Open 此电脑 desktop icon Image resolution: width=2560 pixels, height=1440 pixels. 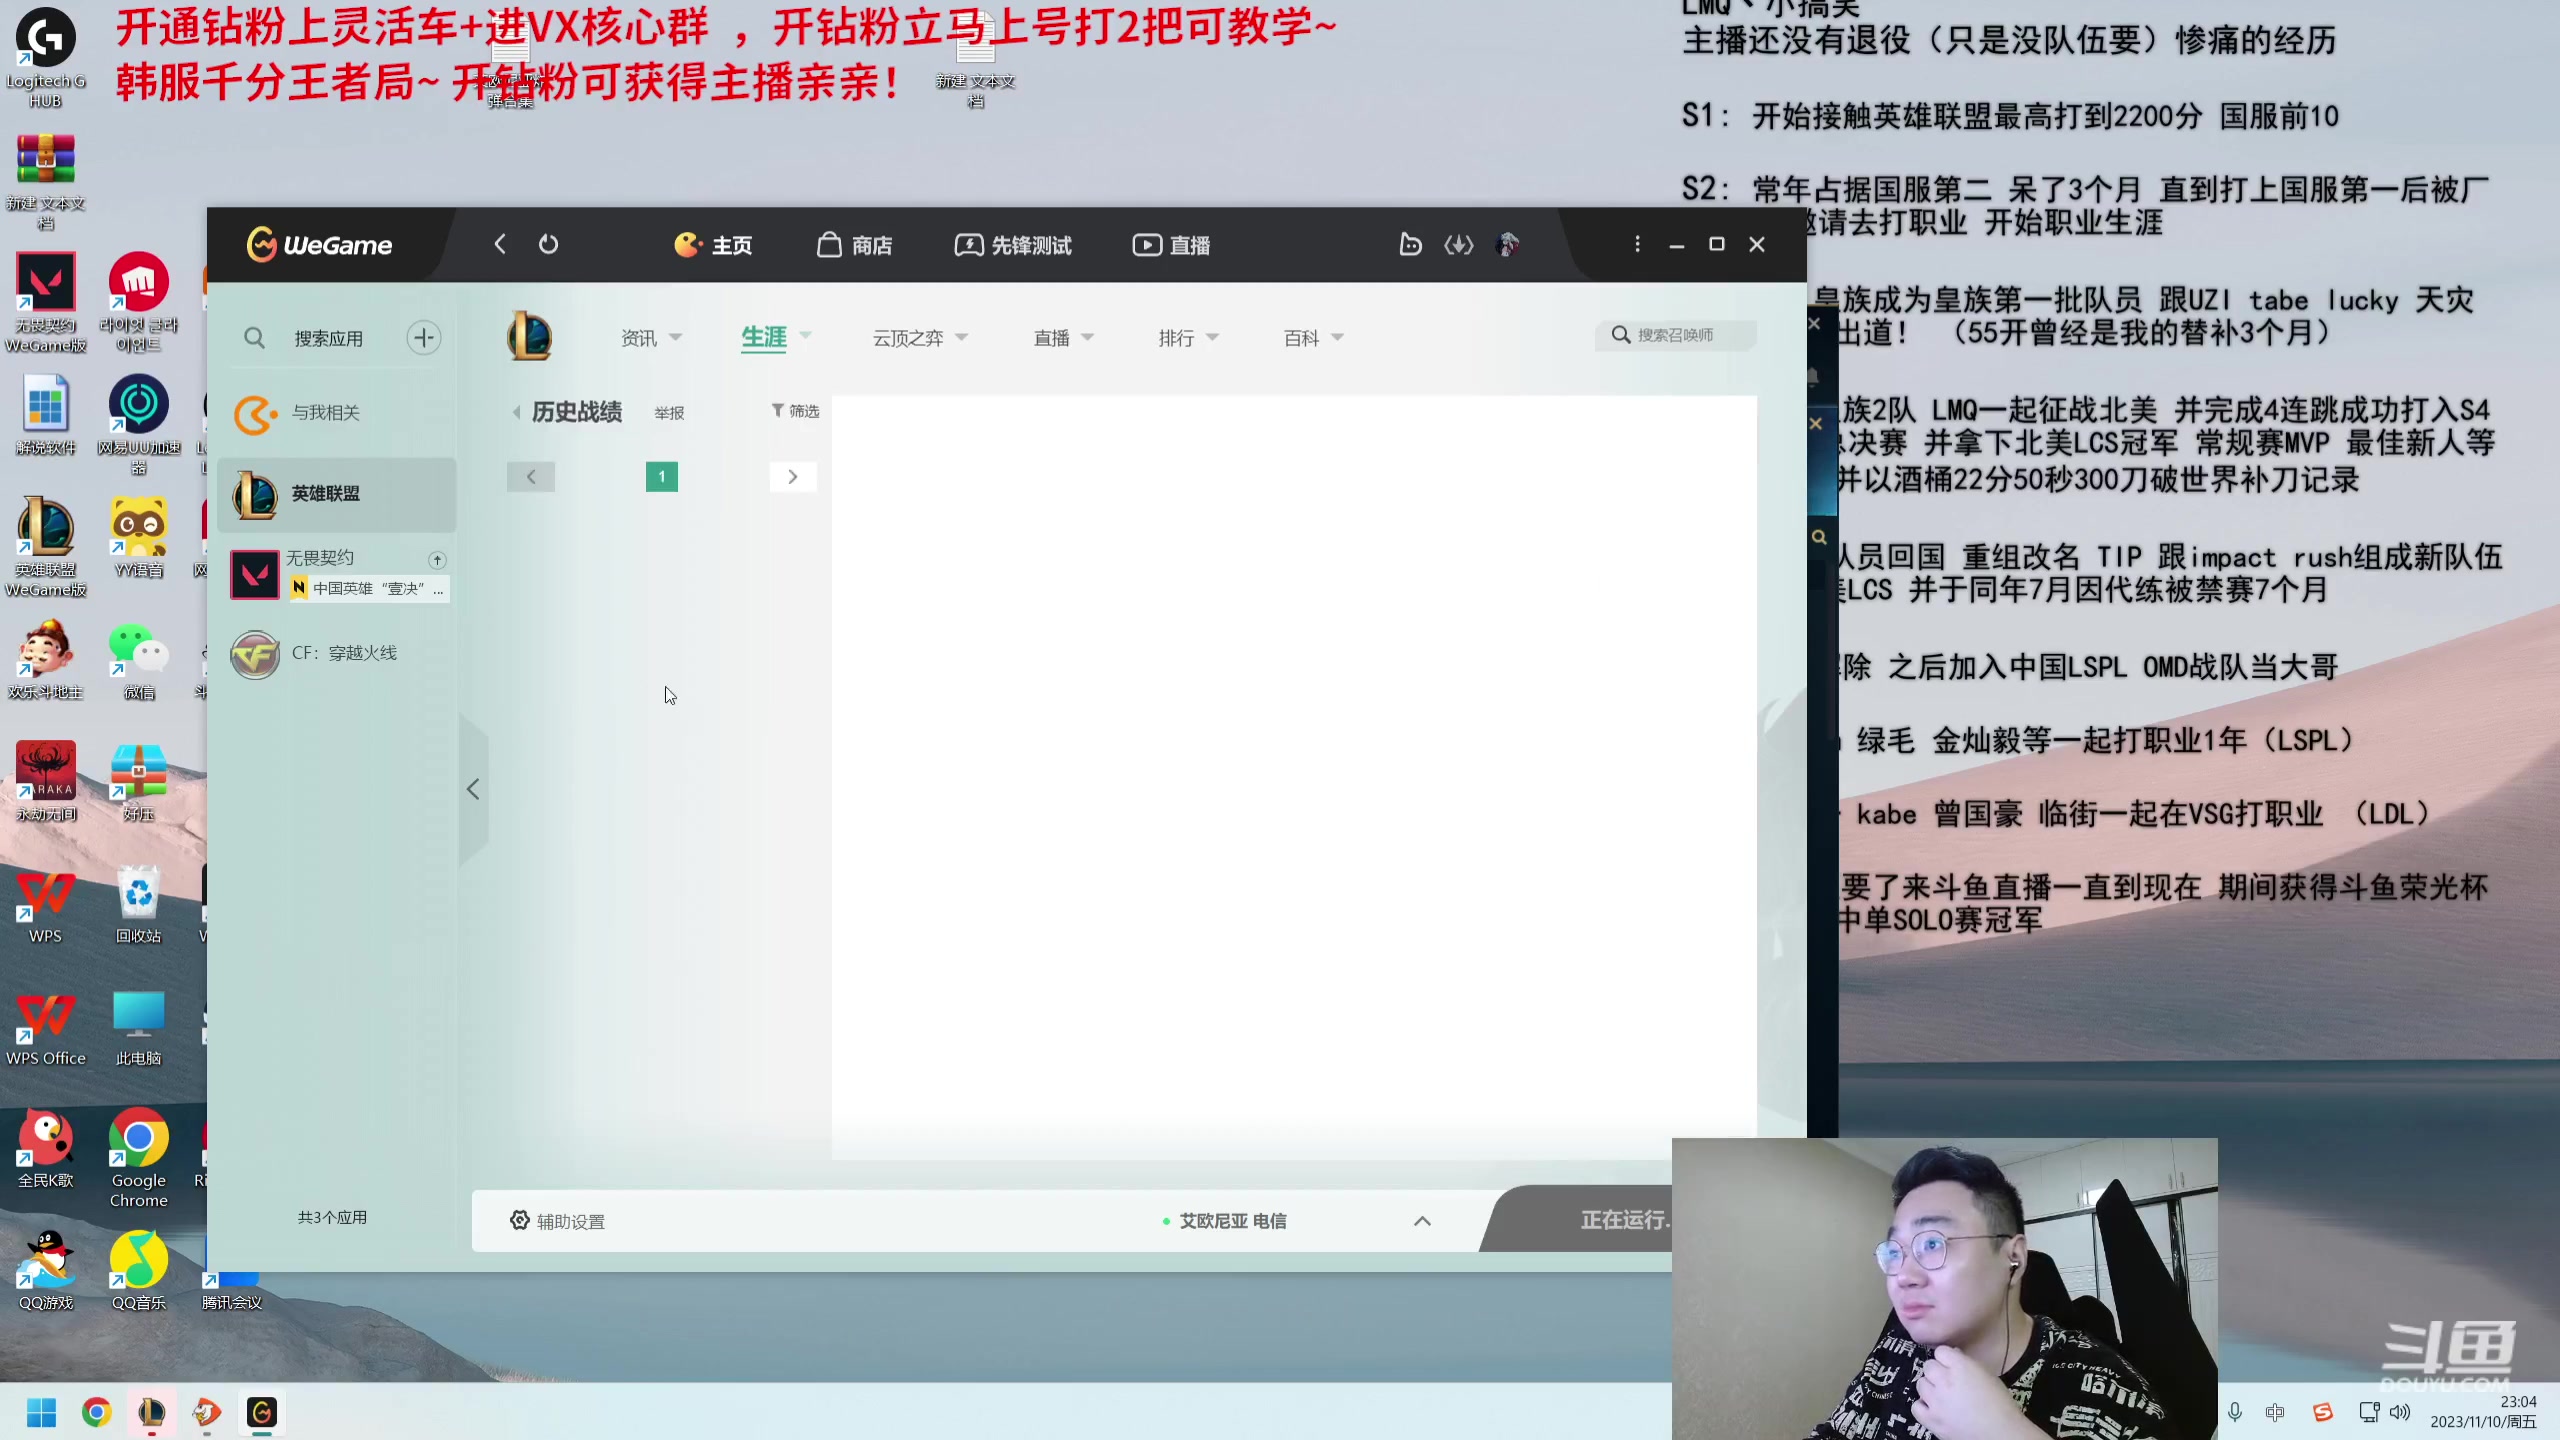[x=139, y=1026]
